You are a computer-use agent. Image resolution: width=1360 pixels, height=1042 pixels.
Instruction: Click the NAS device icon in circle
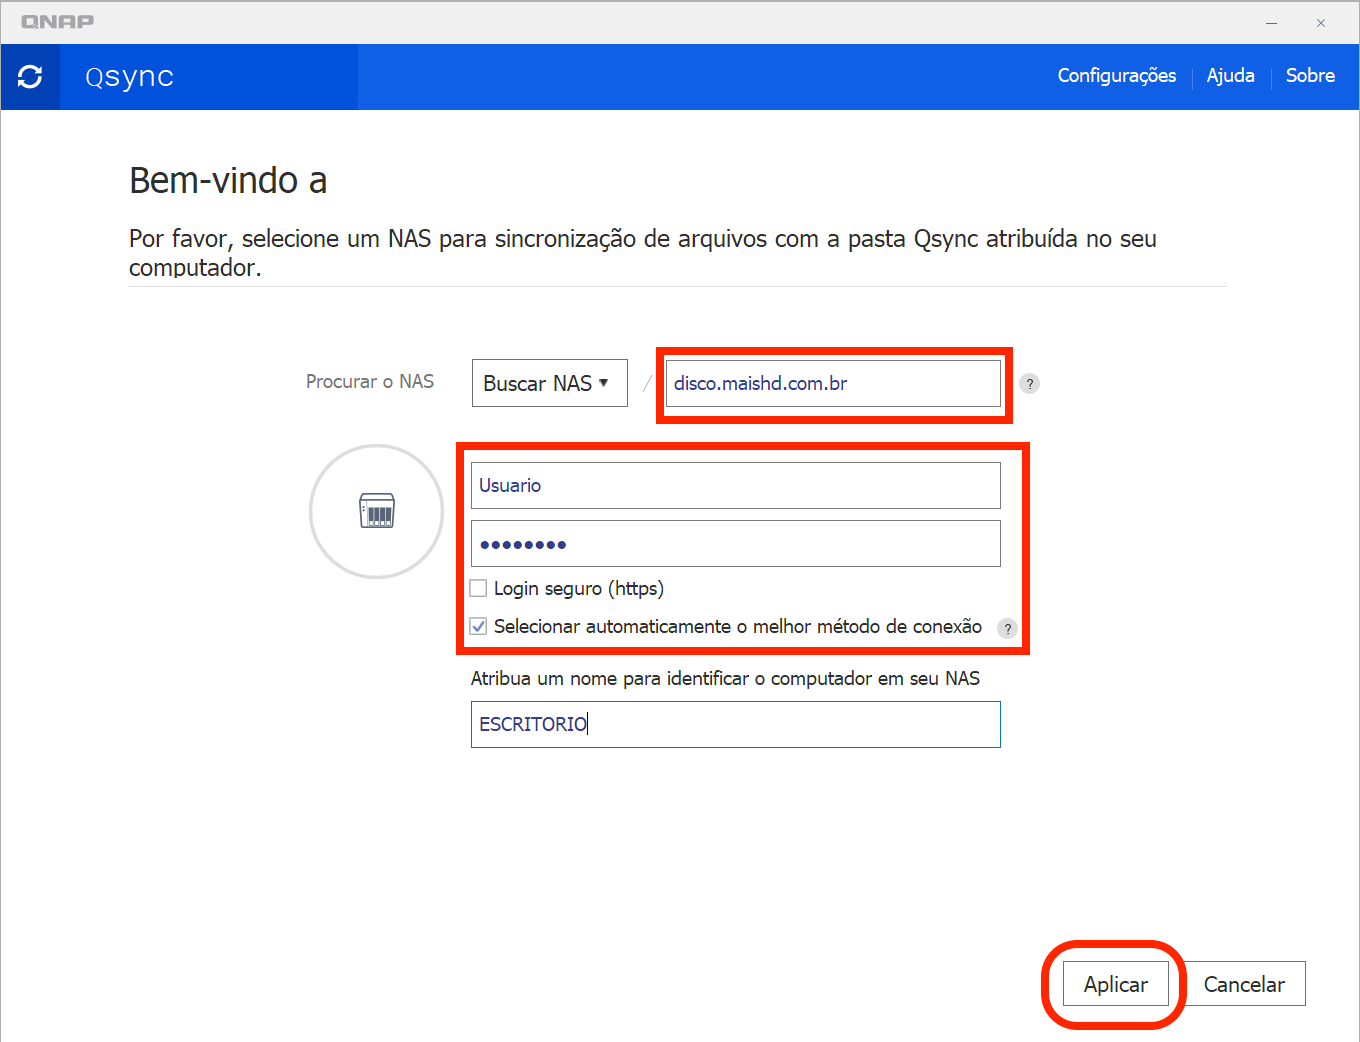[x=377, y=511]
